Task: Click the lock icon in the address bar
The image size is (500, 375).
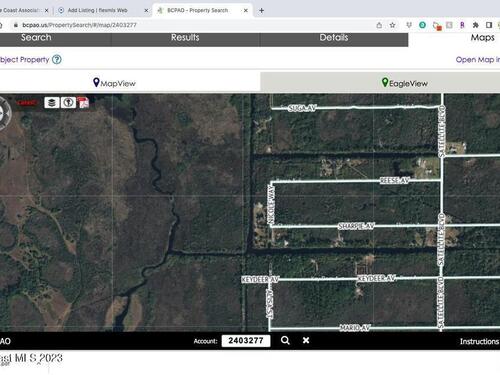Action: tap(16, 25)
